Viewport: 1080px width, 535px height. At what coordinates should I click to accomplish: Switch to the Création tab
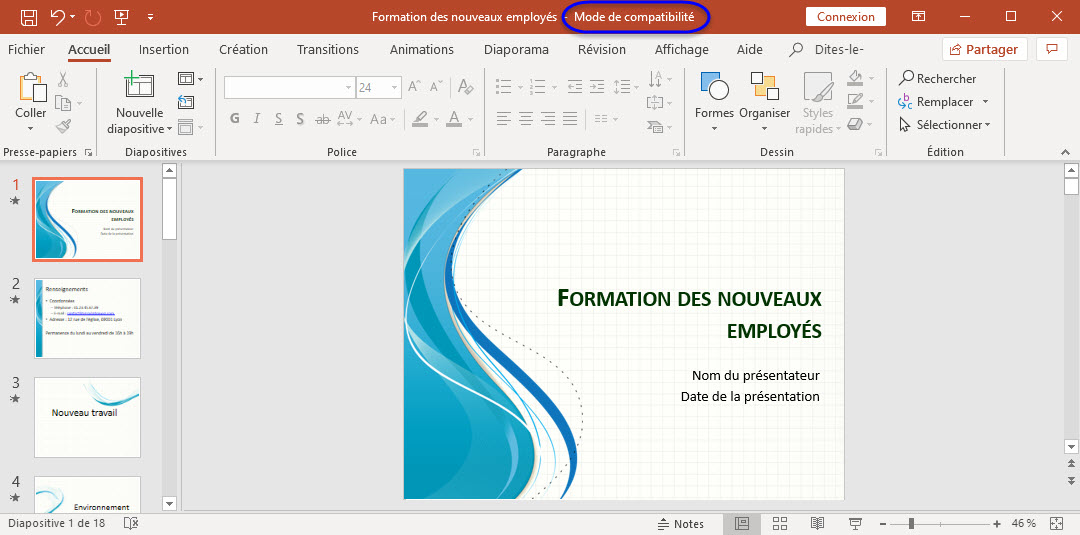pos(243,50)
